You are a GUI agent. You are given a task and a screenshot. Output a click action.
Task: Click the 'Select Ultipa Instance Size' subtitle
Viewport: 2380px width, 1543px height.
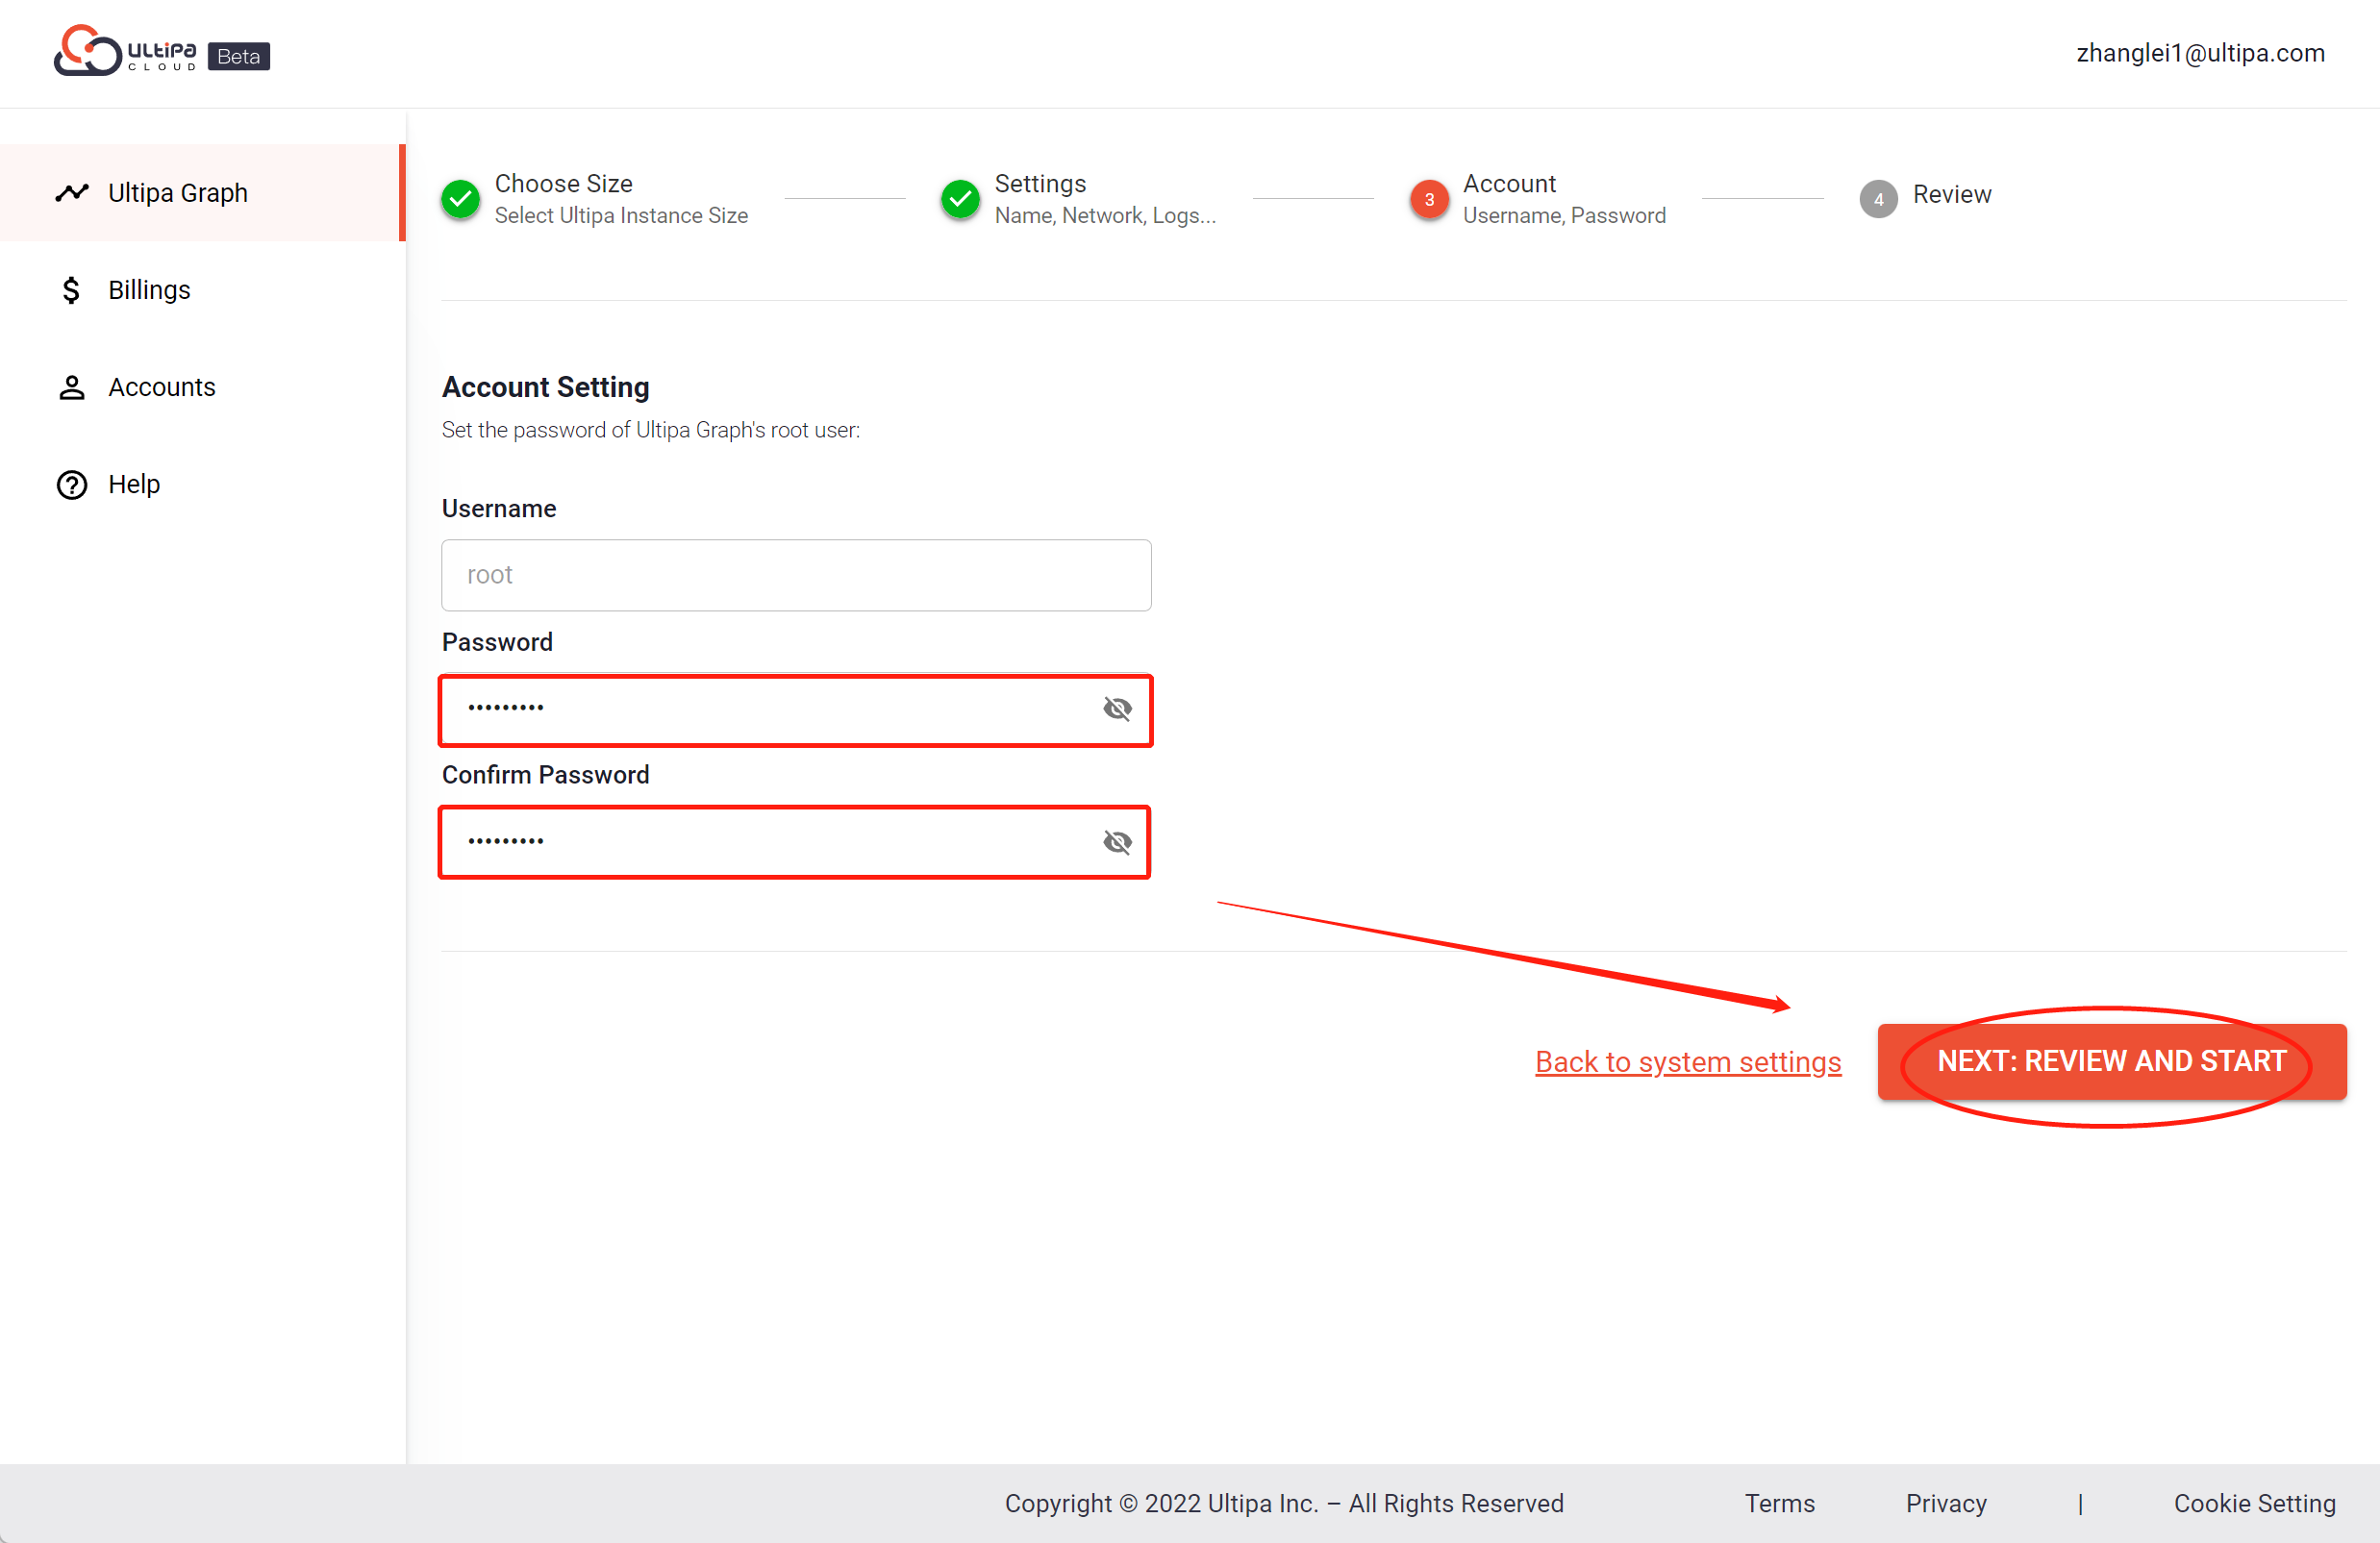click(621, 215)
